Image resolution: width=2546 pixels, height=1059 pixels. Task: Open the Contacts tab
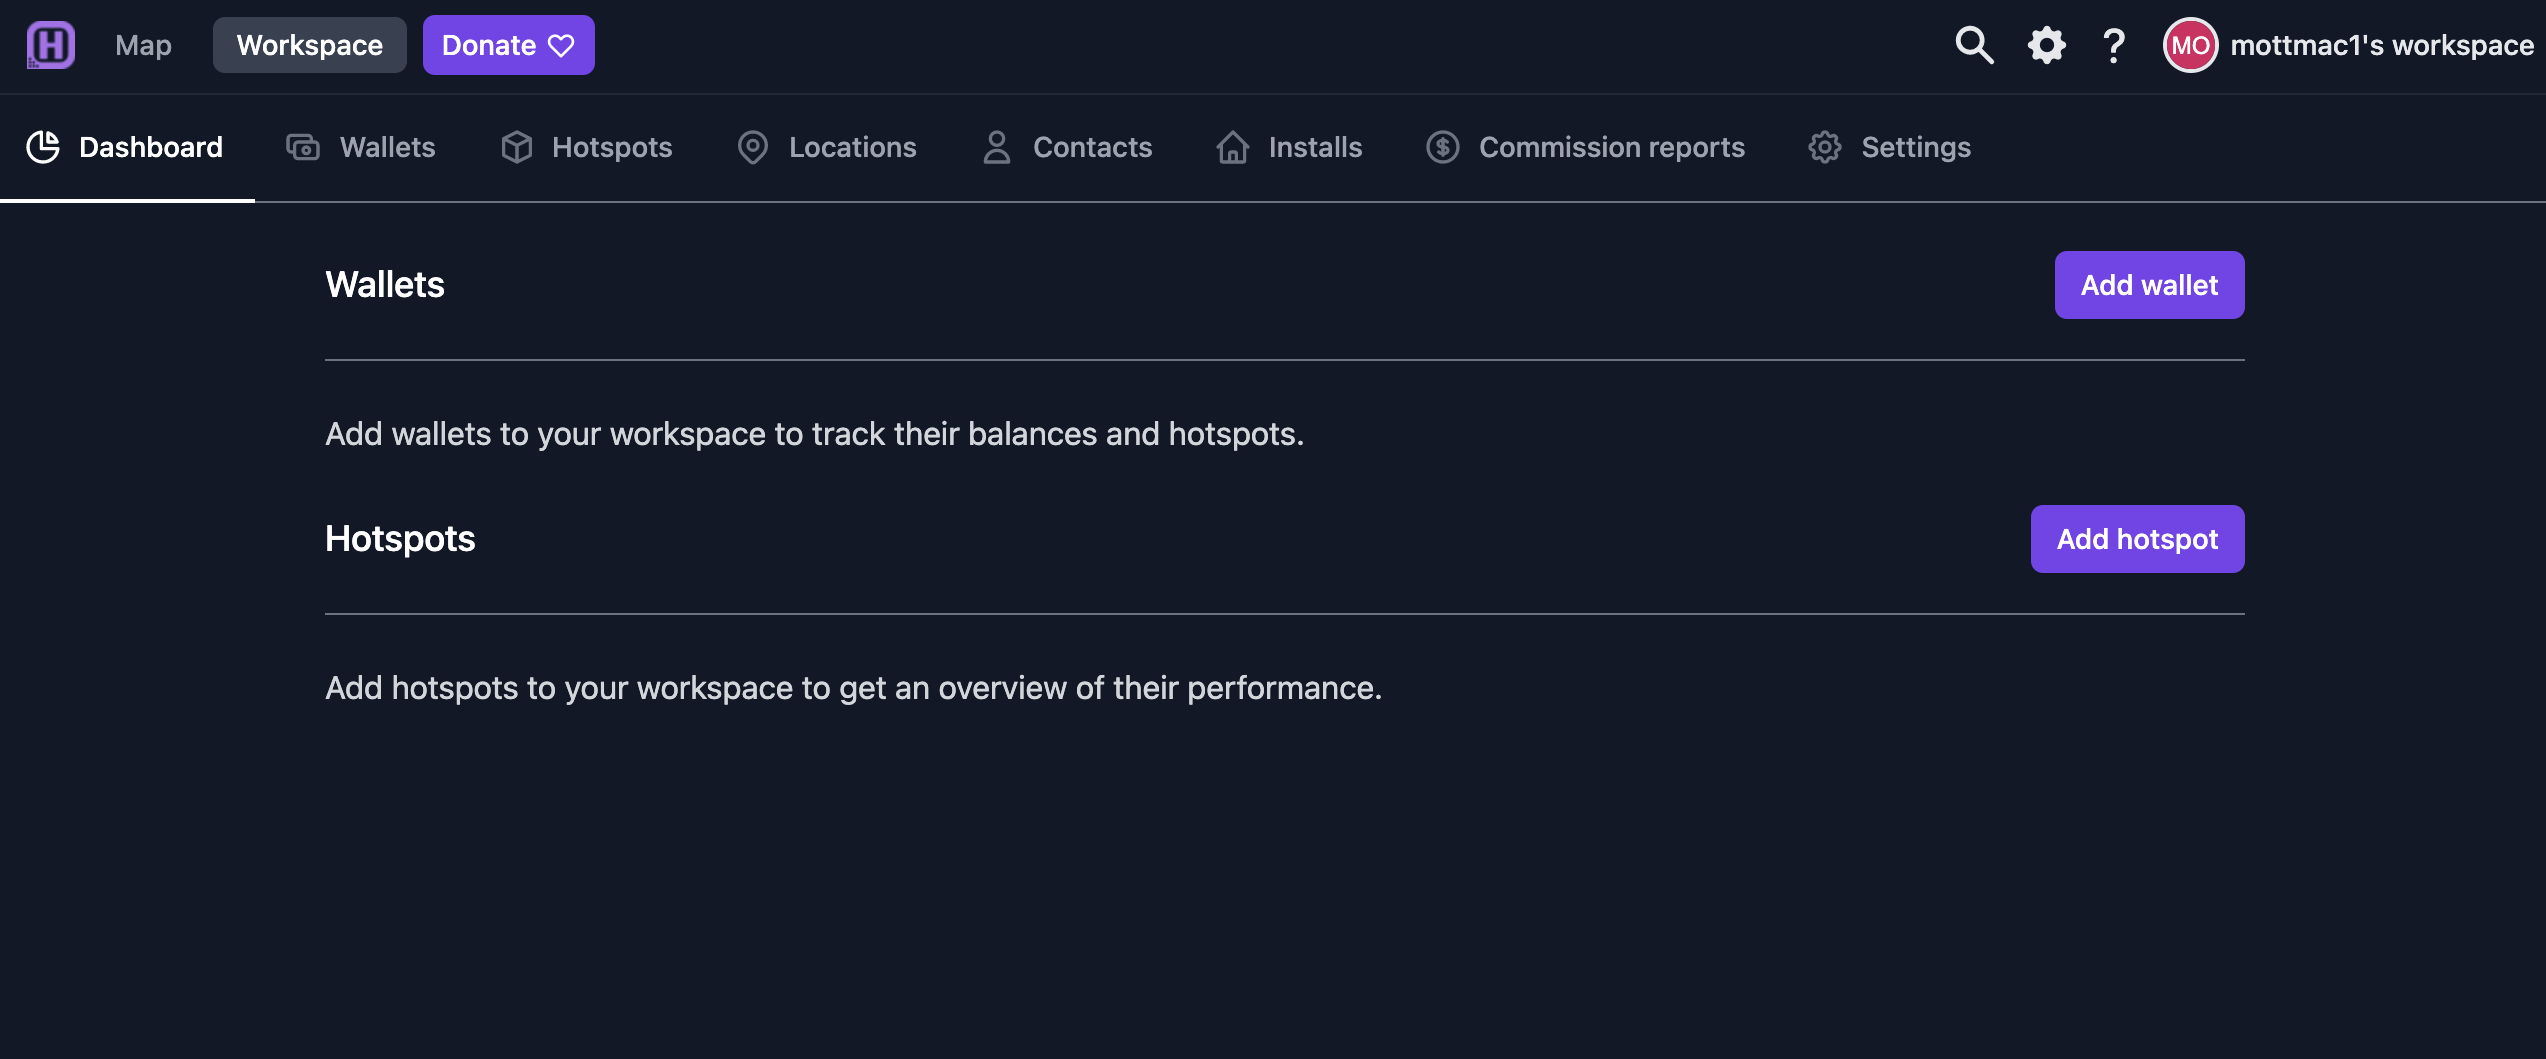[1067, 147]
